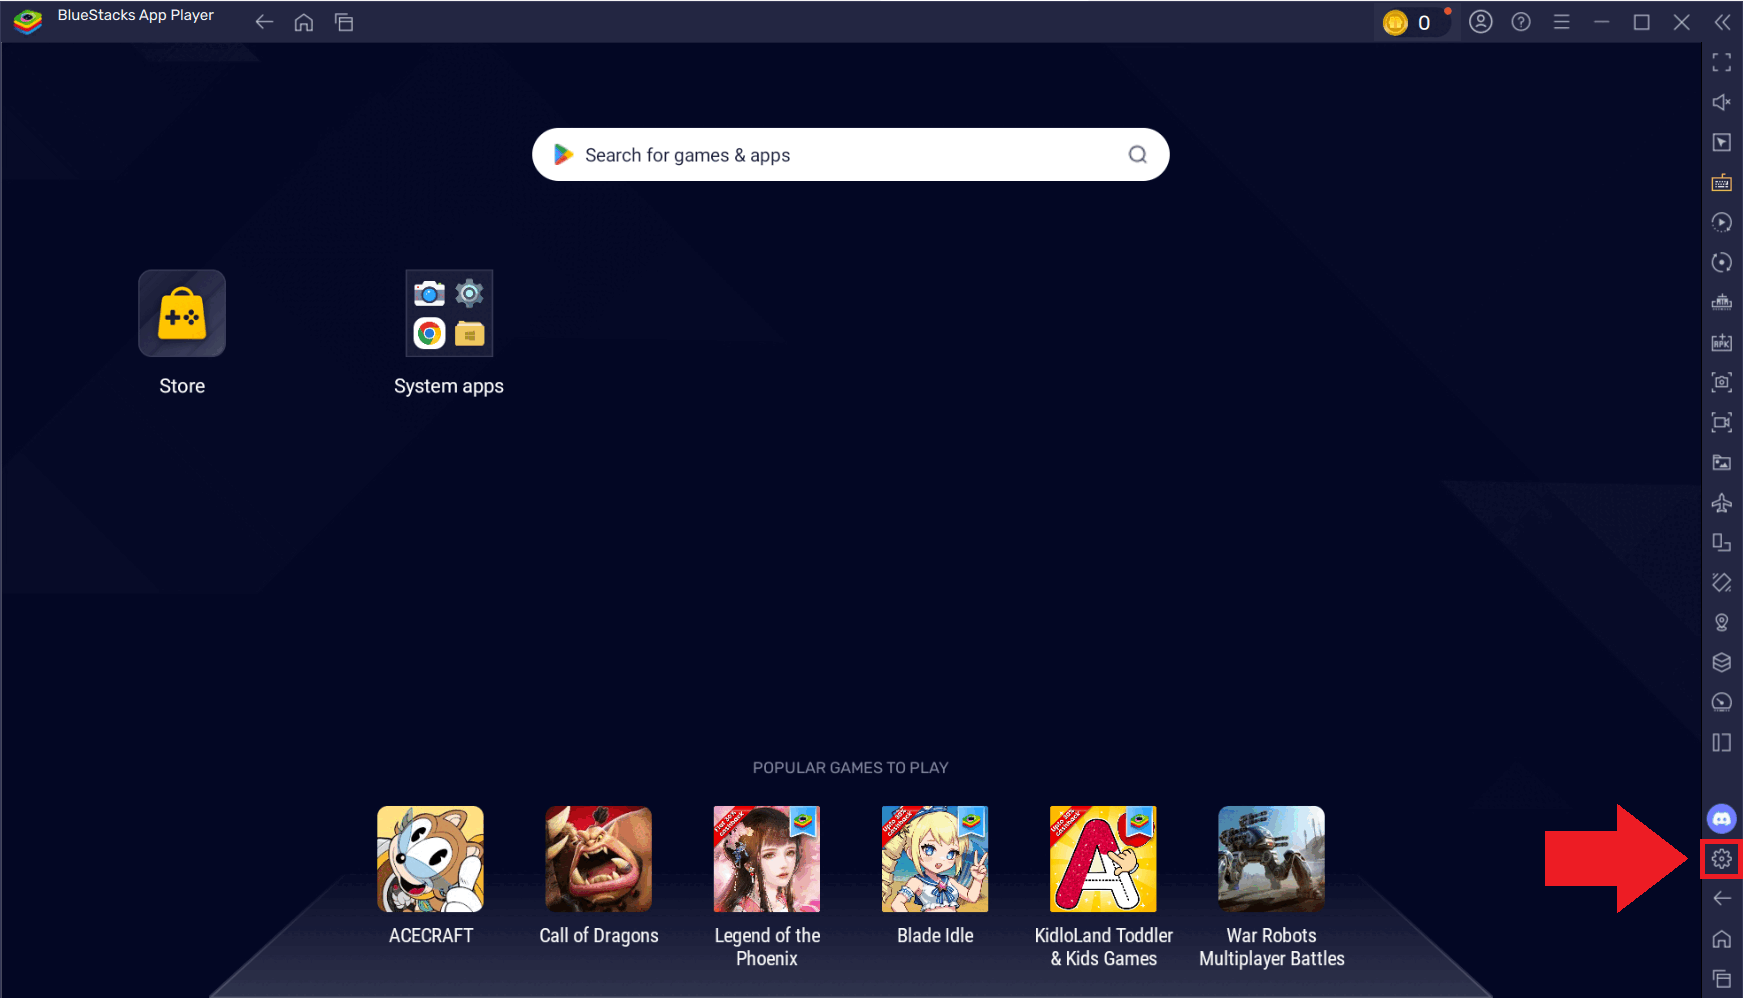The height and width of the screenshot is (998, 1743).
Task: Go home using the title bar icon
Action: [304, 22]
